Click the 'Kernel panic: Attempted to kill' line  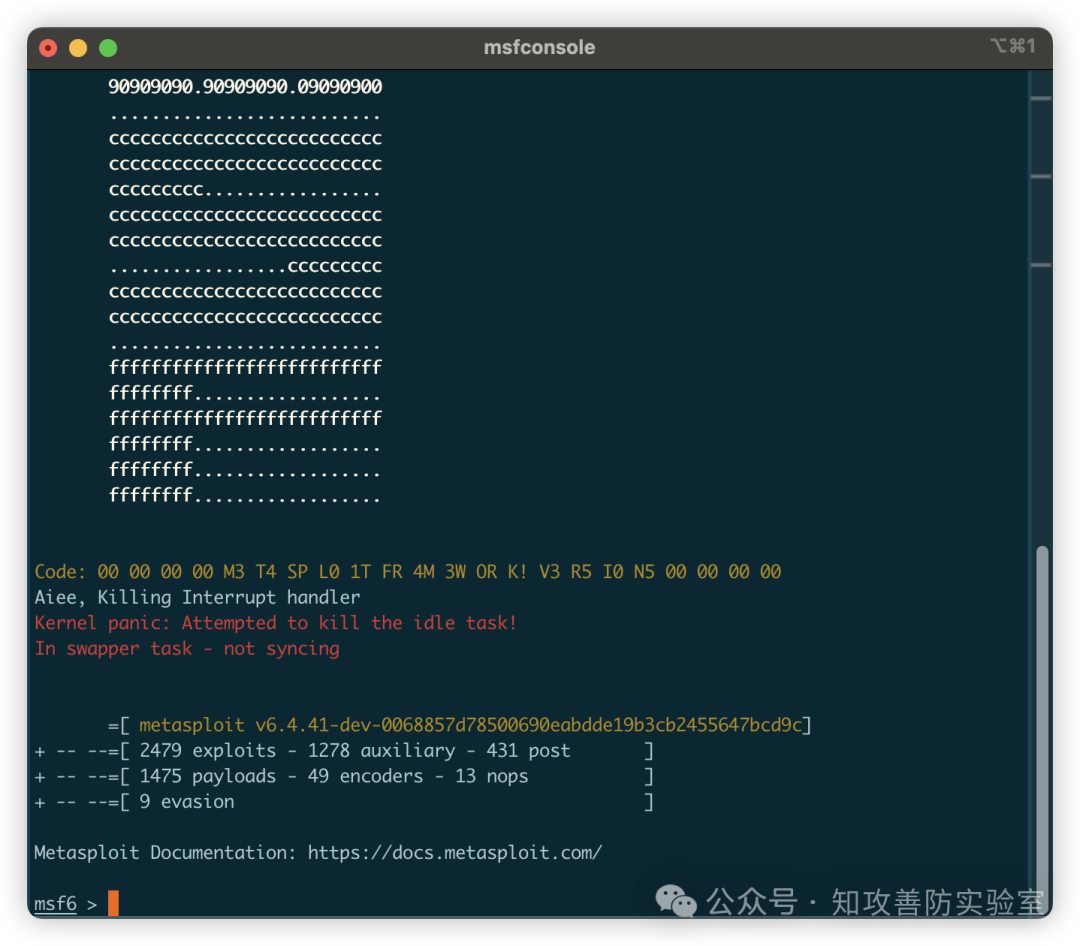(276, 624)
